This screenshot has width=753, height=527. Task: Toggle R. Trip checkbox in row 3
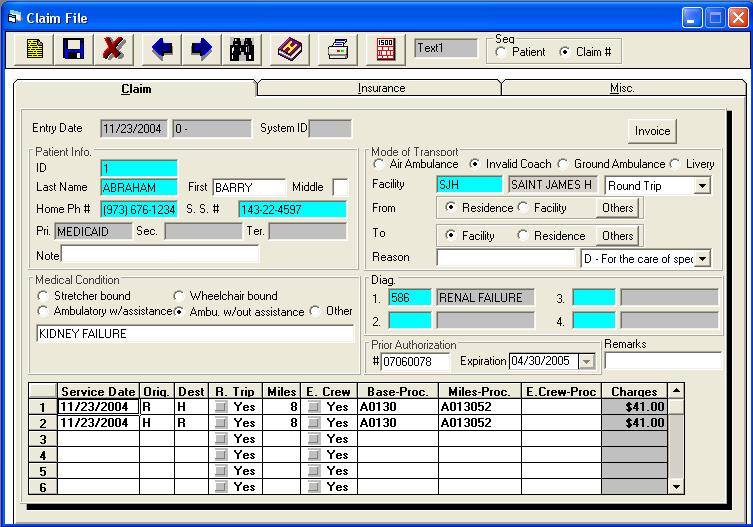221,439
